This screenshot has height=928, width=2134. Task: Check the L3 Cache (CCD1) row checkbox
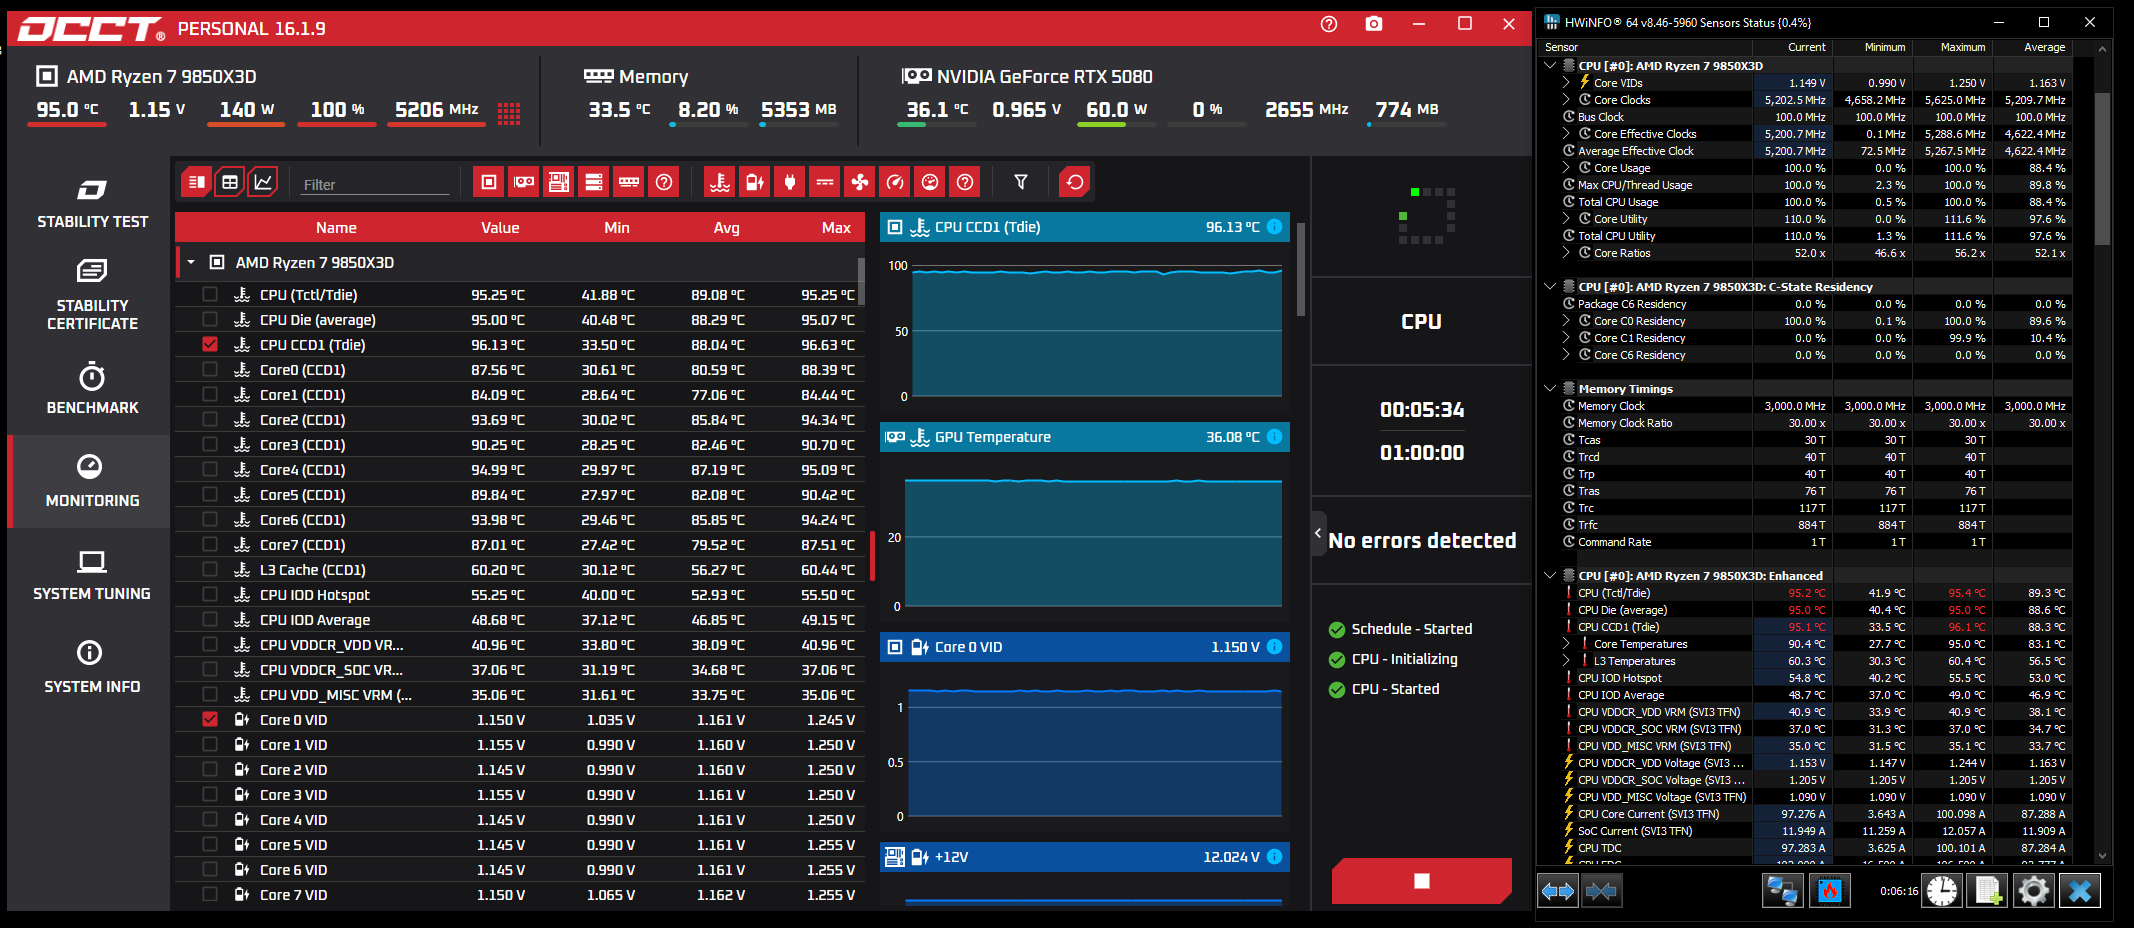coord(210,570)
